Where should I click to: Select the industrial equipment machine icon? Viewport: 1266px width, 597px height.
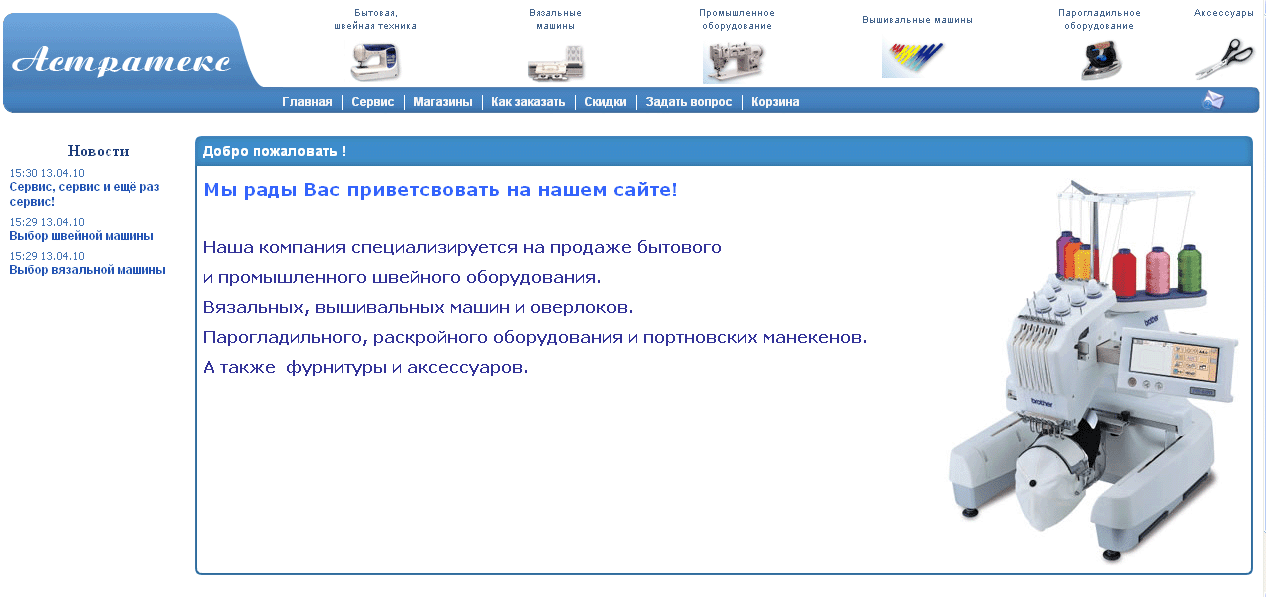click(x=736, y=63)
